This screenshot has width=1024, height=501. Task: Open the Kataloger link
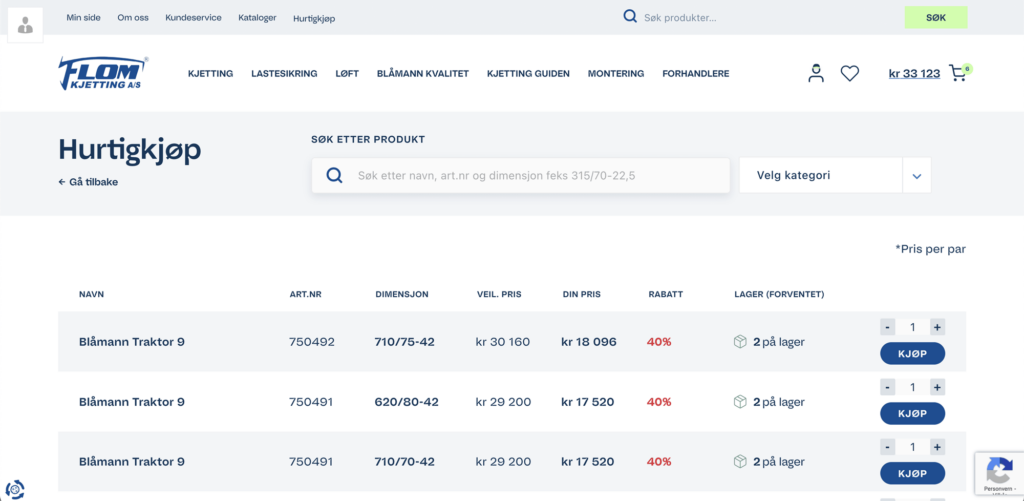click(x=257, y=18)
